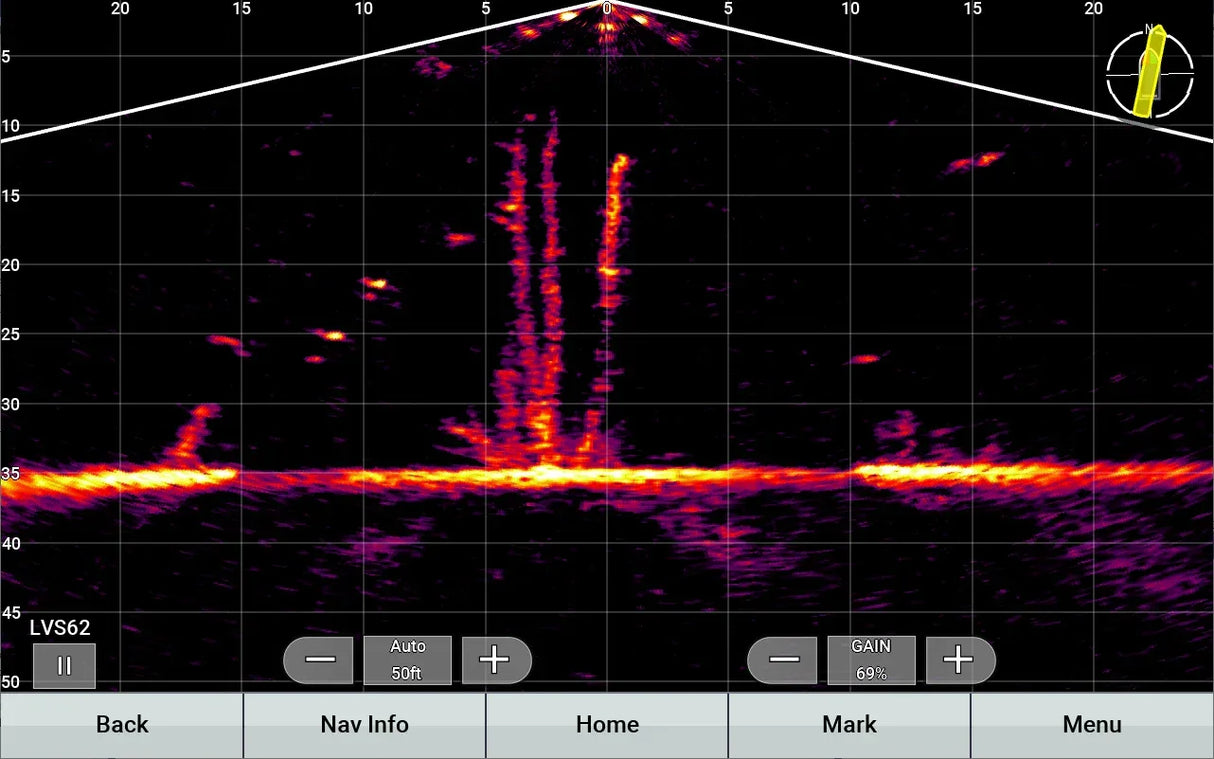This screenshot has height=759, width=1214.
Task: Tap the compass rose overlay
Action: (1148, 73)
